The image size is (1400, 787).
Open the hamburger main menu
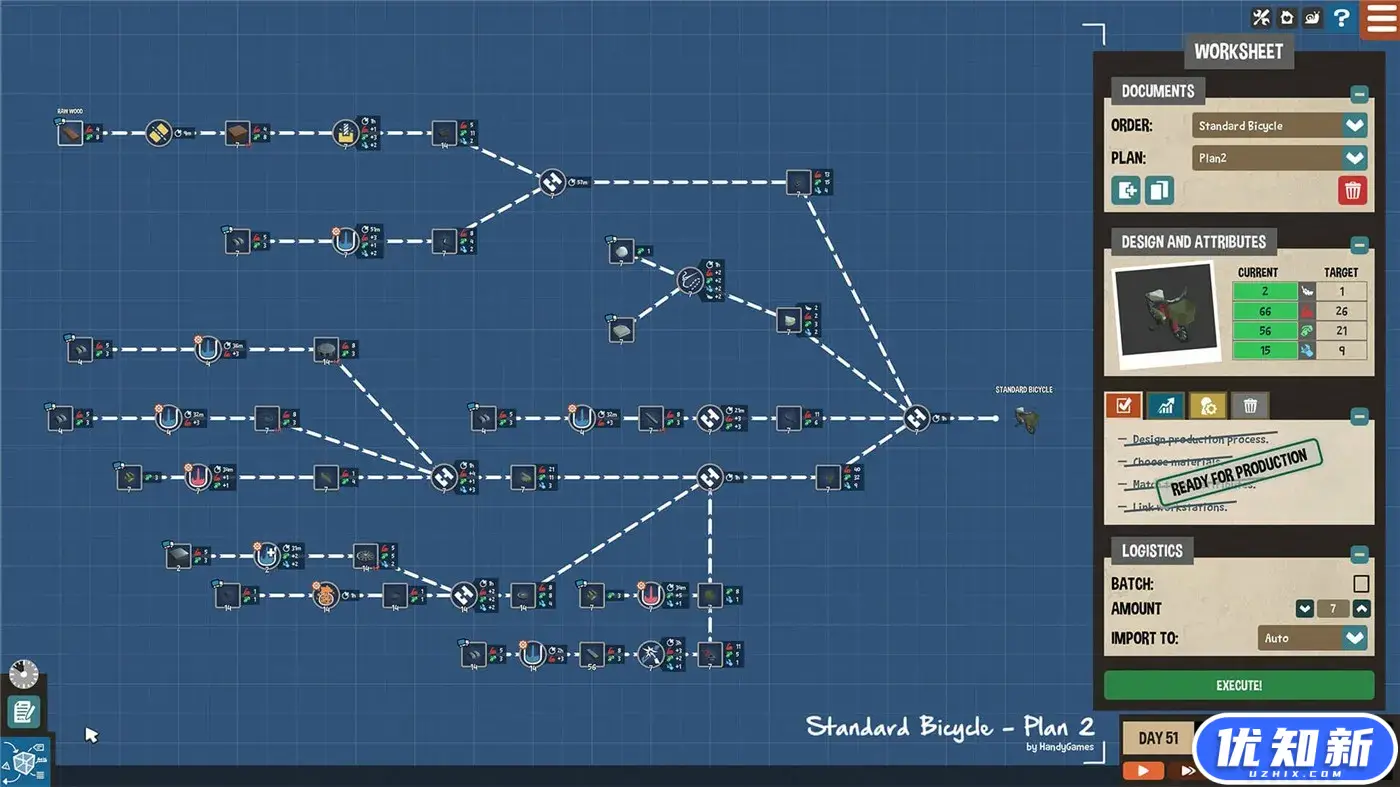(1380, 20)
